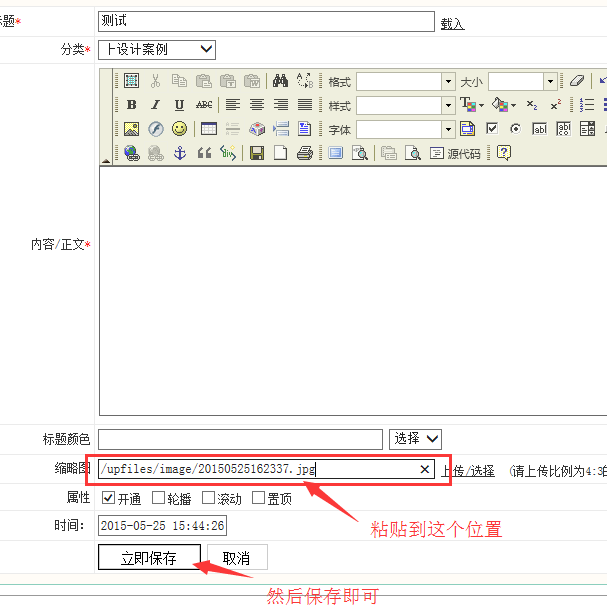607x613 pixels.
Task: Uncheck the 开通 checkbox
Action: 109,498
